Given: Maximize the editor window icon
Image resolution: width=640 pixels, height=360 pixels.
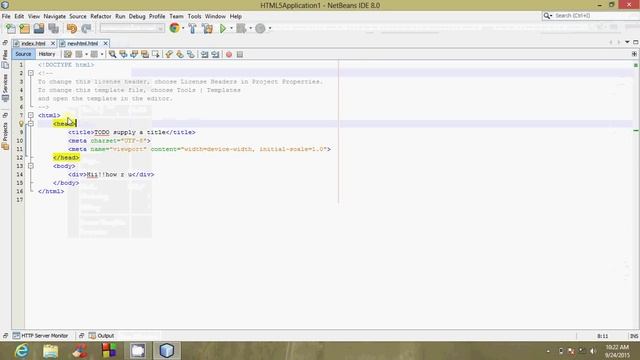Looking at the screenshot, I should 636,42.
